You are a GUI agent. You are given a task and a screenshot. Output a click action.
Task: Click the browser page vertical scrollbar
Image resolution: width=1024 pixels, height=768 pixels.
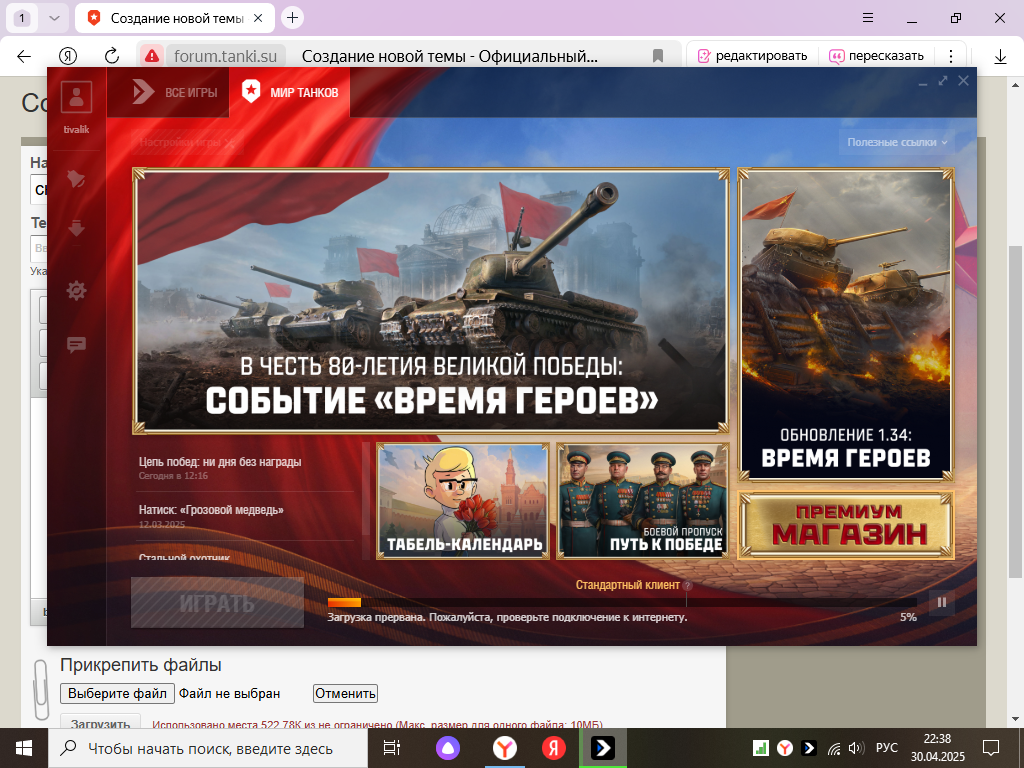(x=1015, y=411)
